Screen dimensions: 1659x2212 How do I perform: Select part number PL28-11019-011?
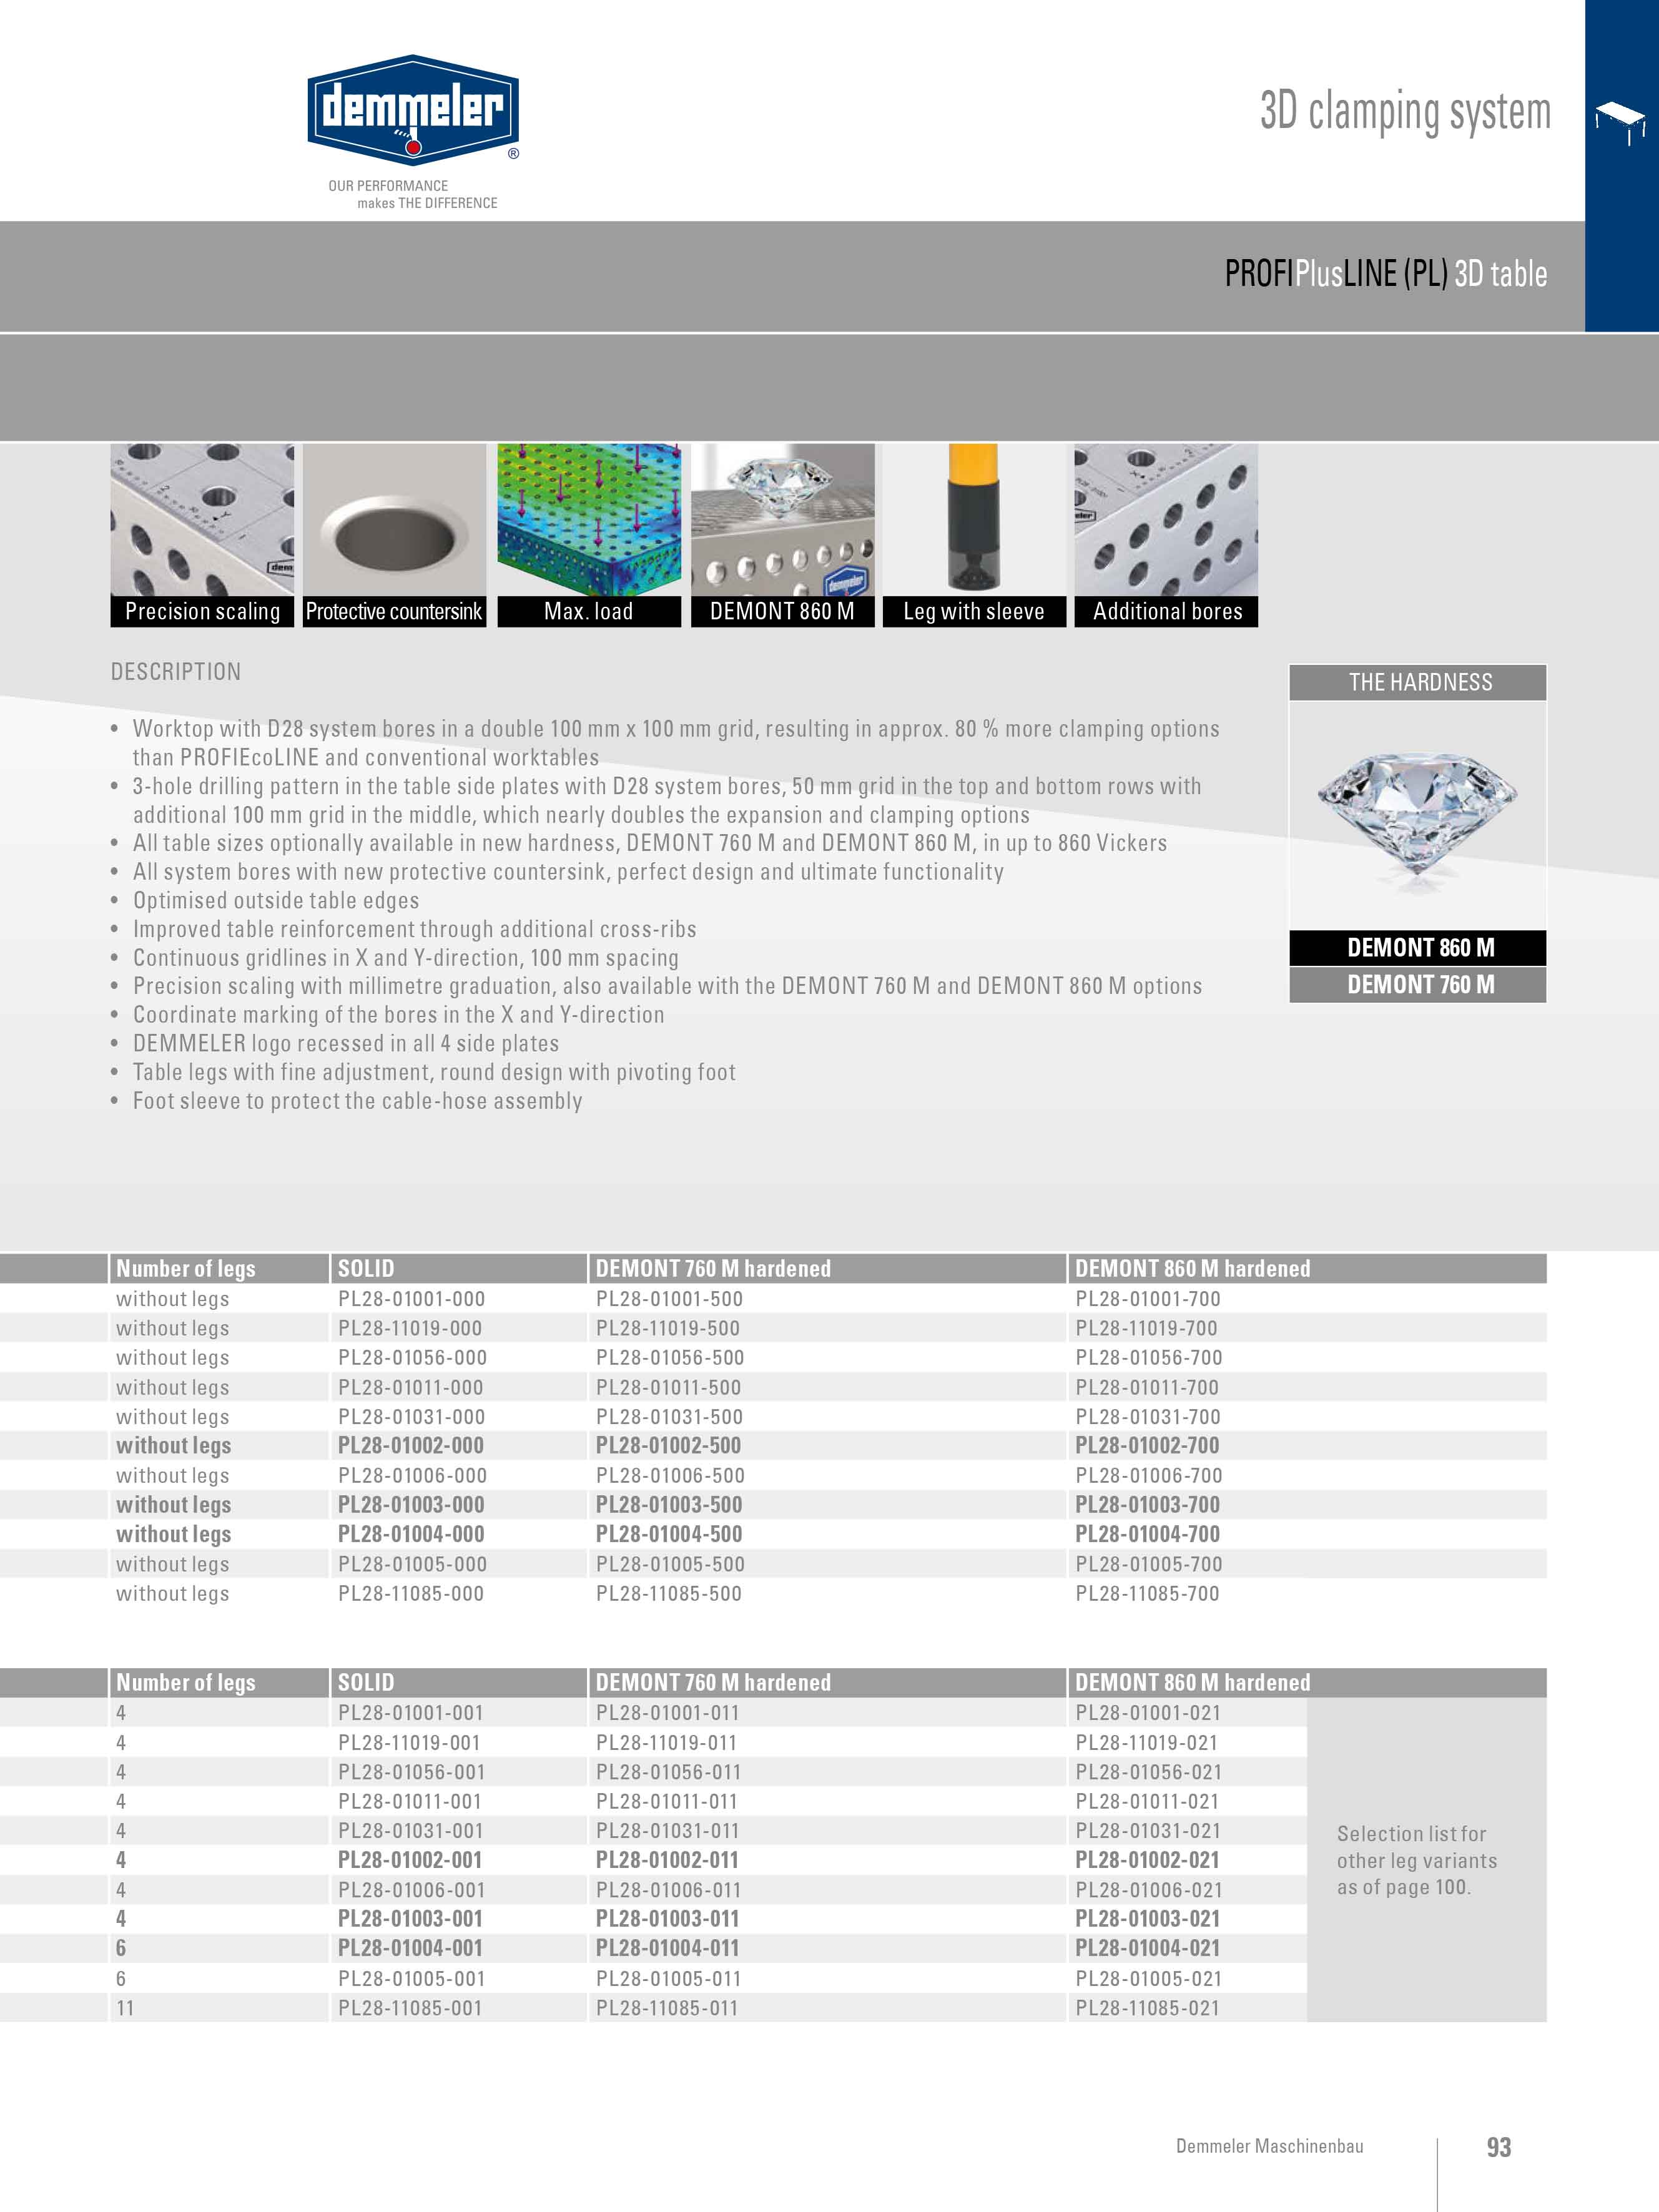point(666,1742)
